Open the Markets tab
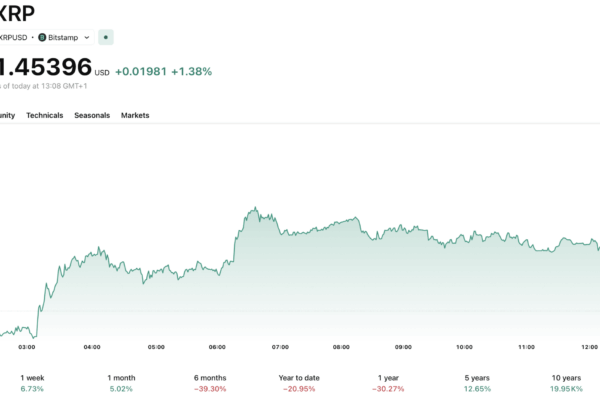The image size is (600, 400). click(x=135, y=116)
